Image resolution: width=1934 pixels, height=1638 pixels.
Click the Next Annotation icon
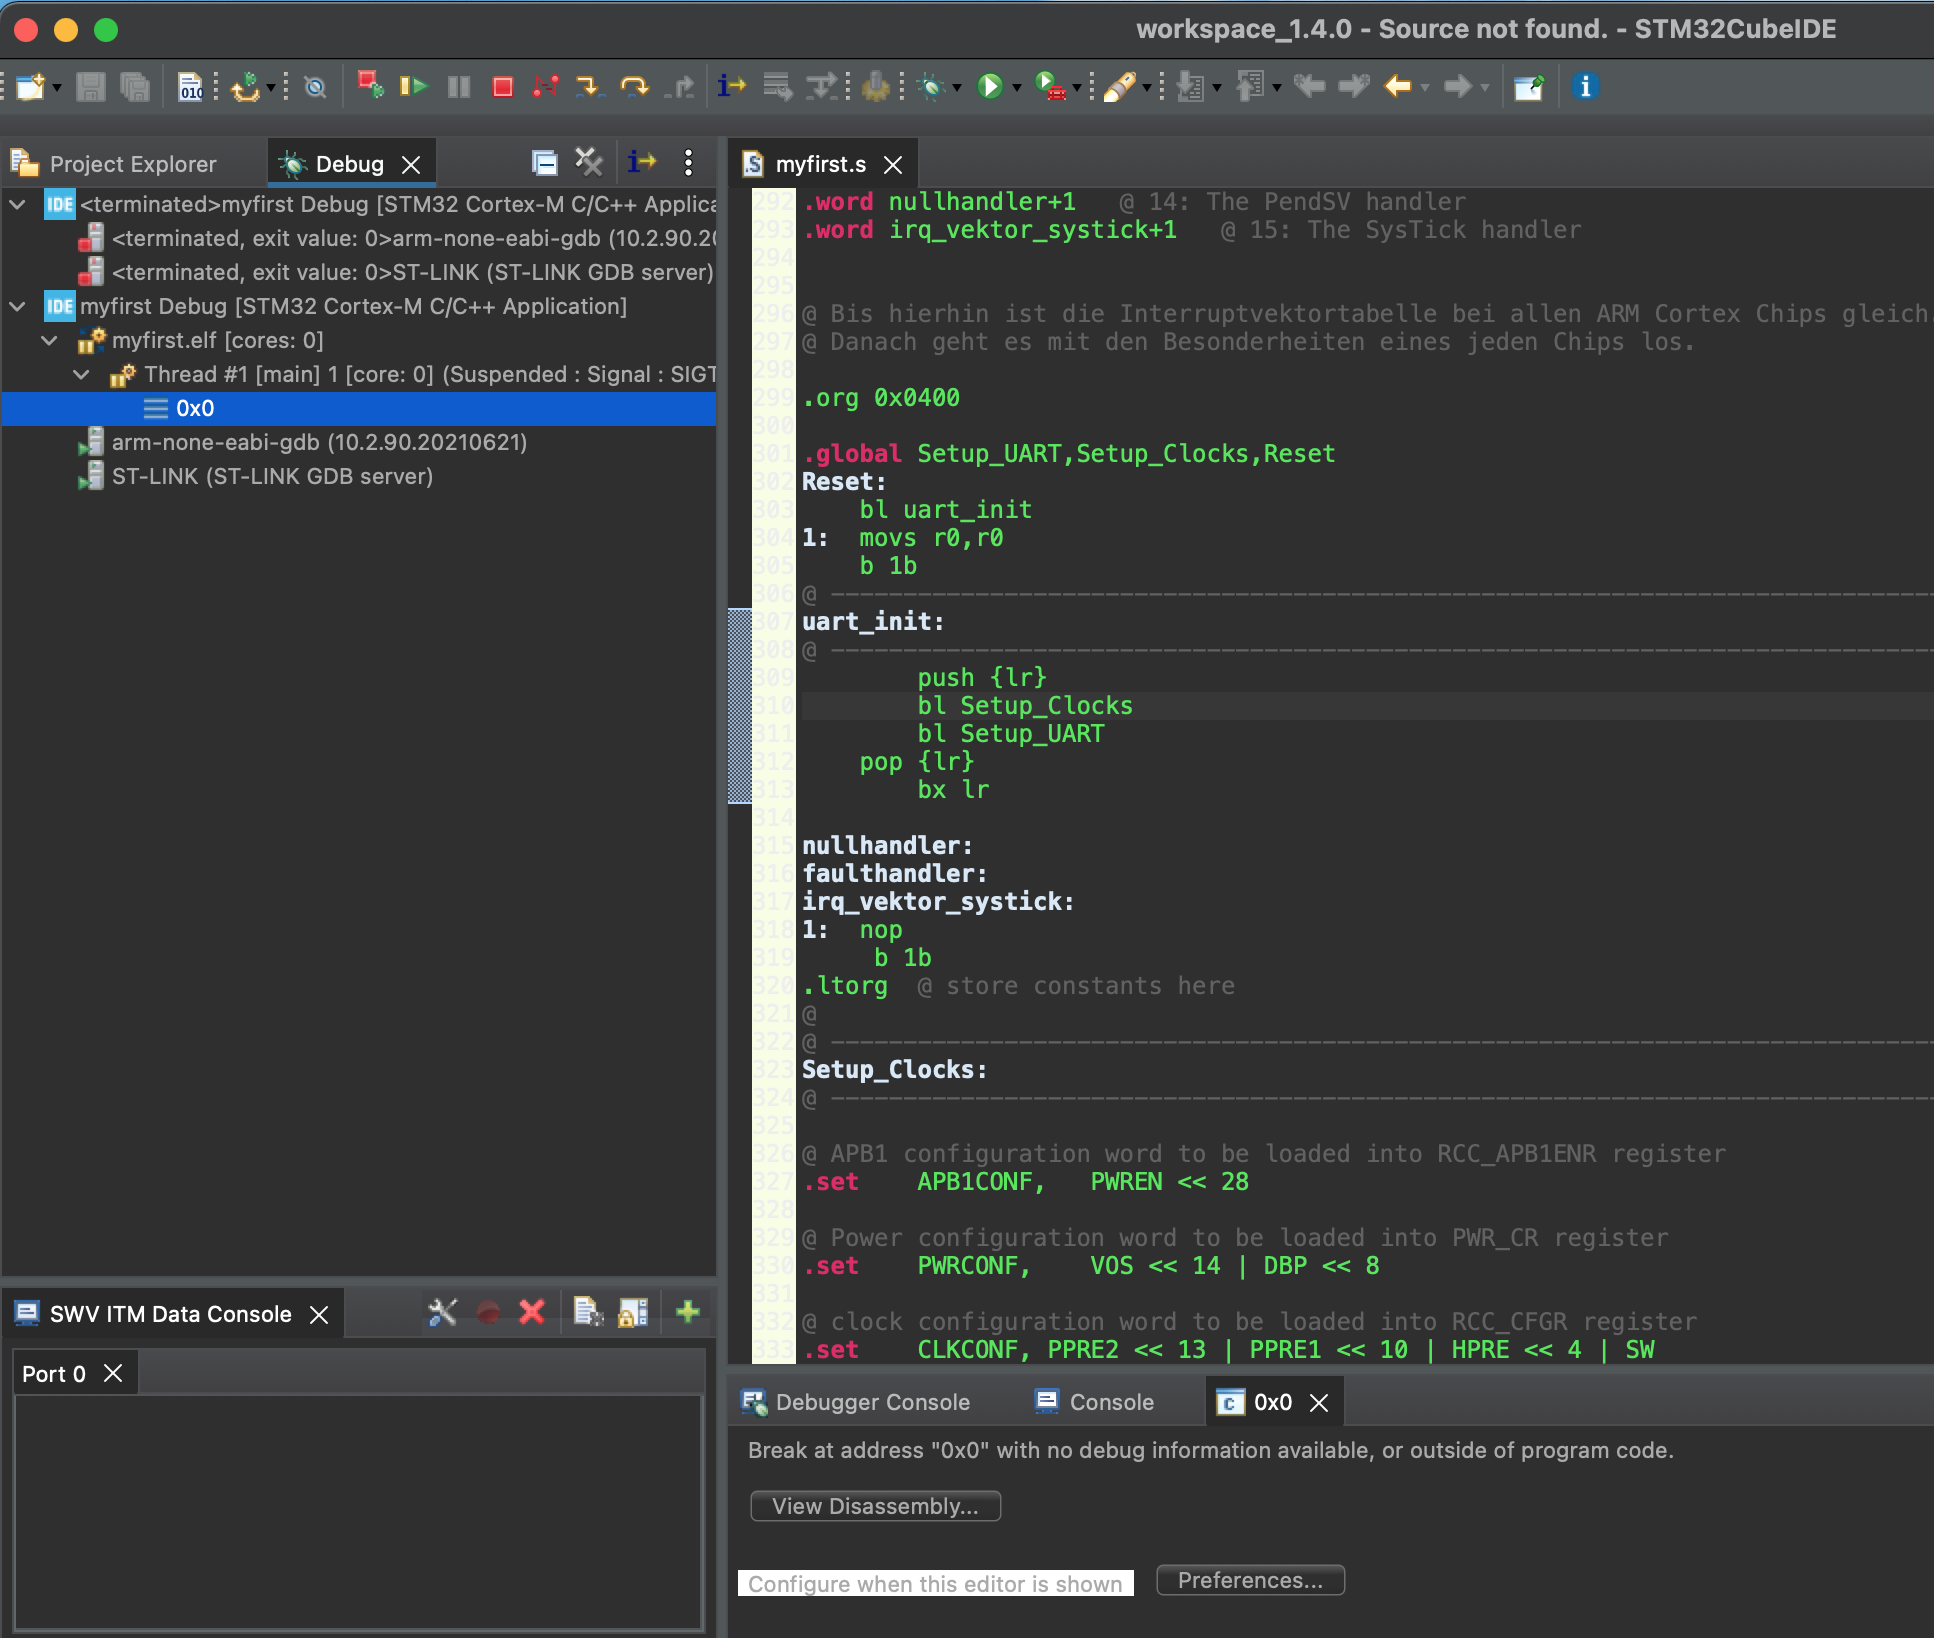[1190, 87]
